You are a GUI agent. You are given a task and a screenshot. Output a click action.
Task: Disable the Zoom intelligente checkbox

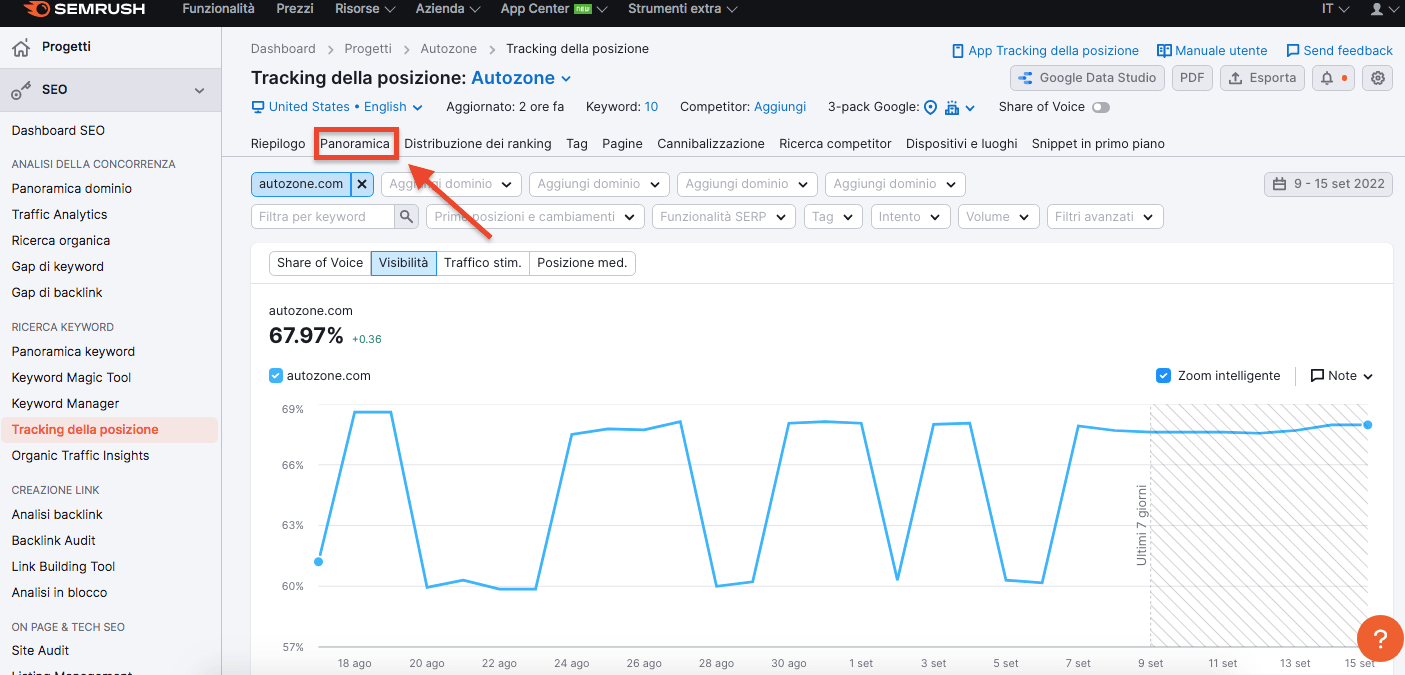click(1163, 376)
